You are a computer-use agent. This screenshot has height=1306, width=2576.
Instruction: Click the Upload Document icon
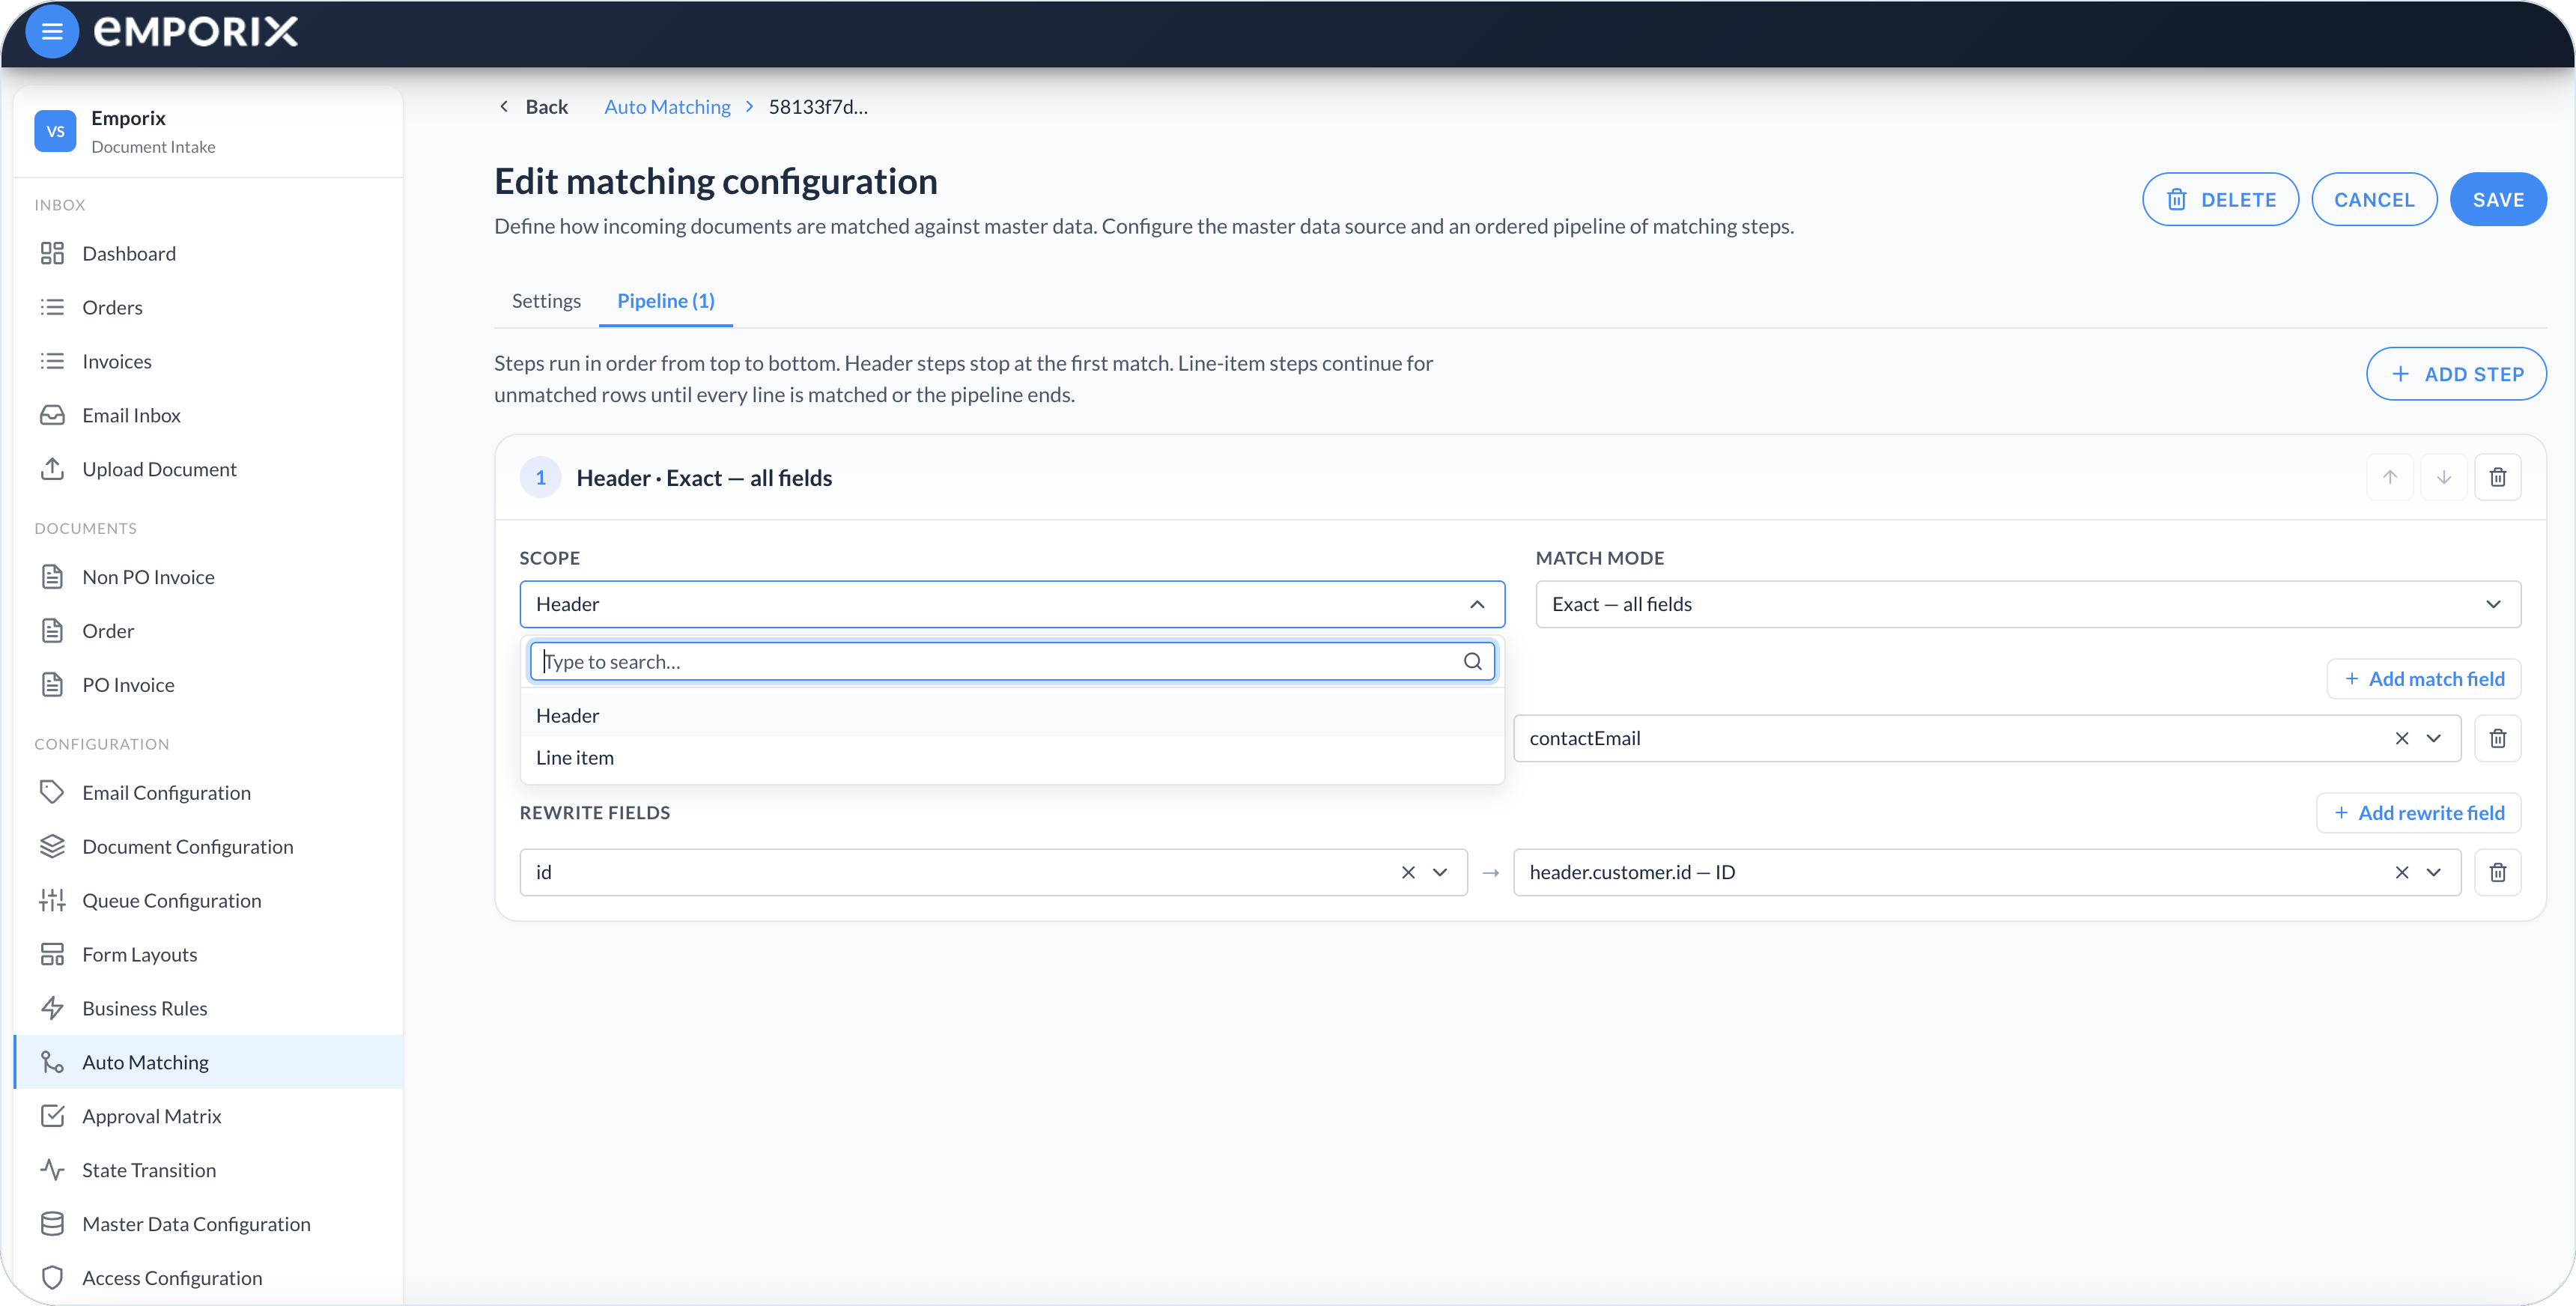pyautogui.click(x=52, y=469)
